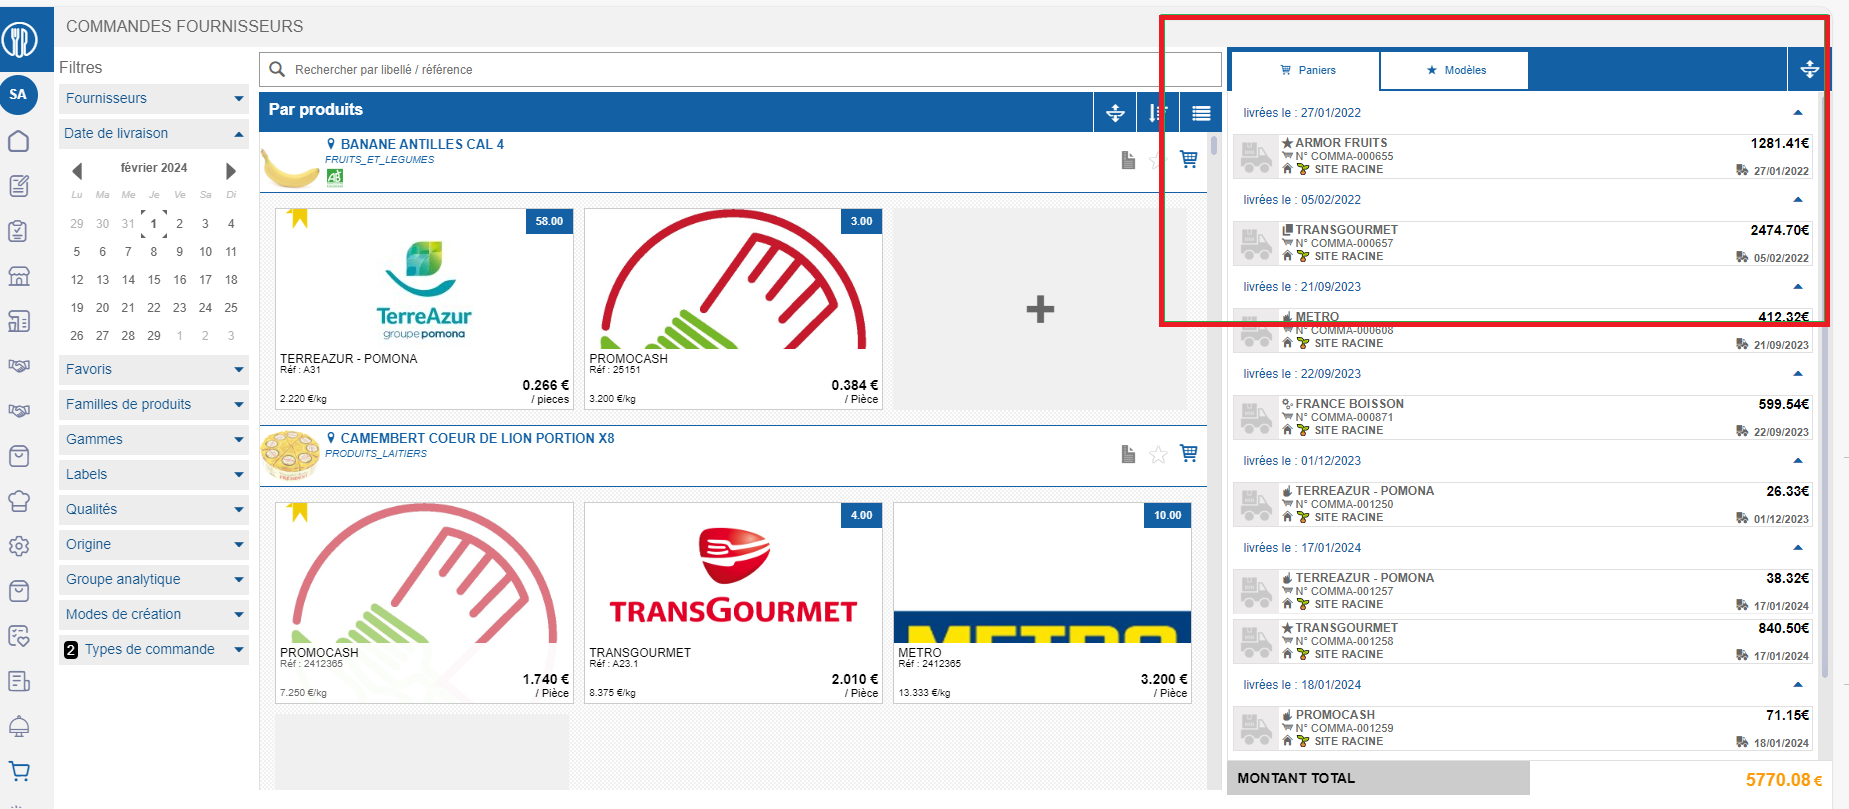Switch to the Modèles tab
The height and width of the screenshot is (809, 1849).
[x=1455, y=70]
